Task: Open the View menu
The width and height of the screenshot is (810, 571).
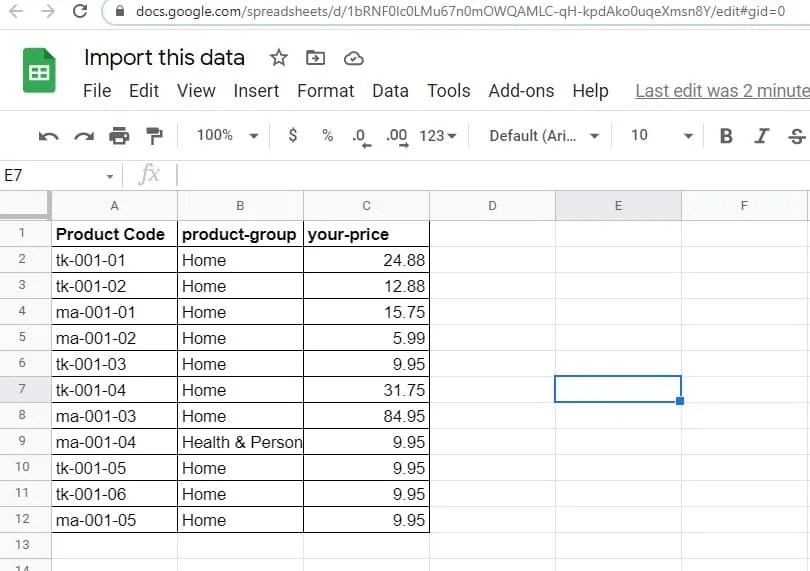Action: pyautogui.click(x=196, y=91)
